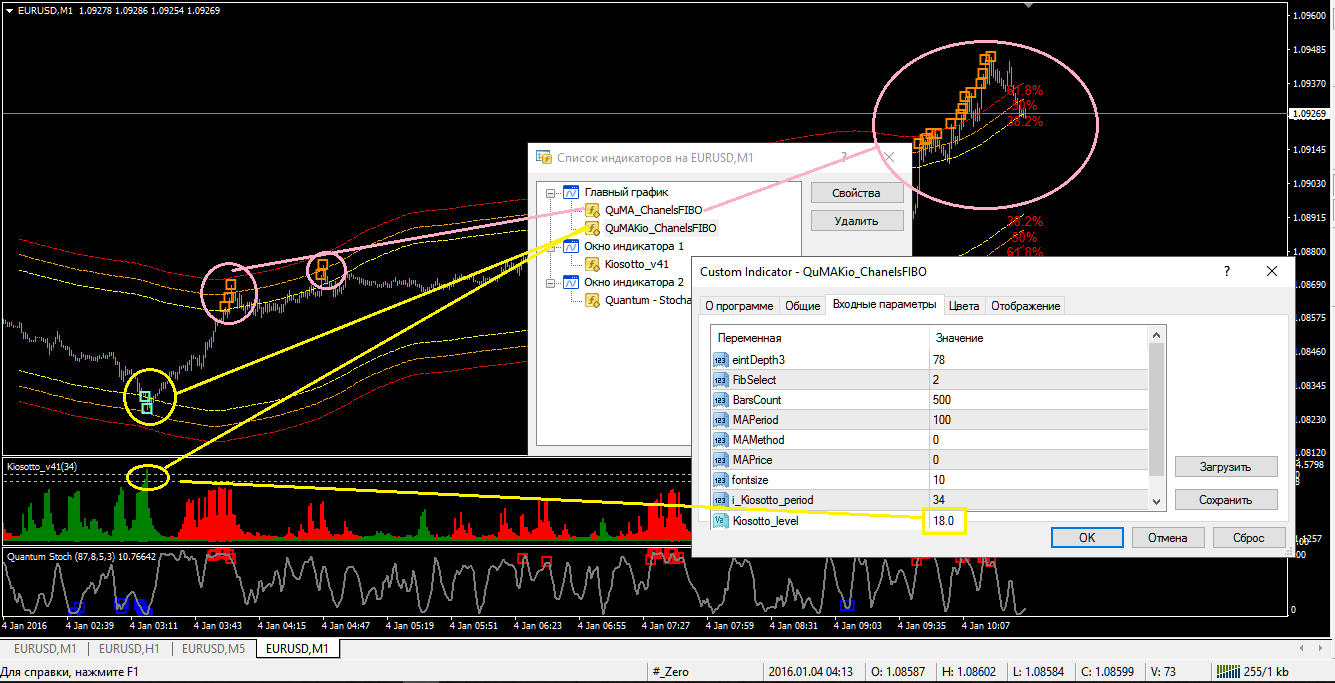Click the Окно индикатора 2 window icon
This screenshot has height=683, width=1335.
click(572, 282)
